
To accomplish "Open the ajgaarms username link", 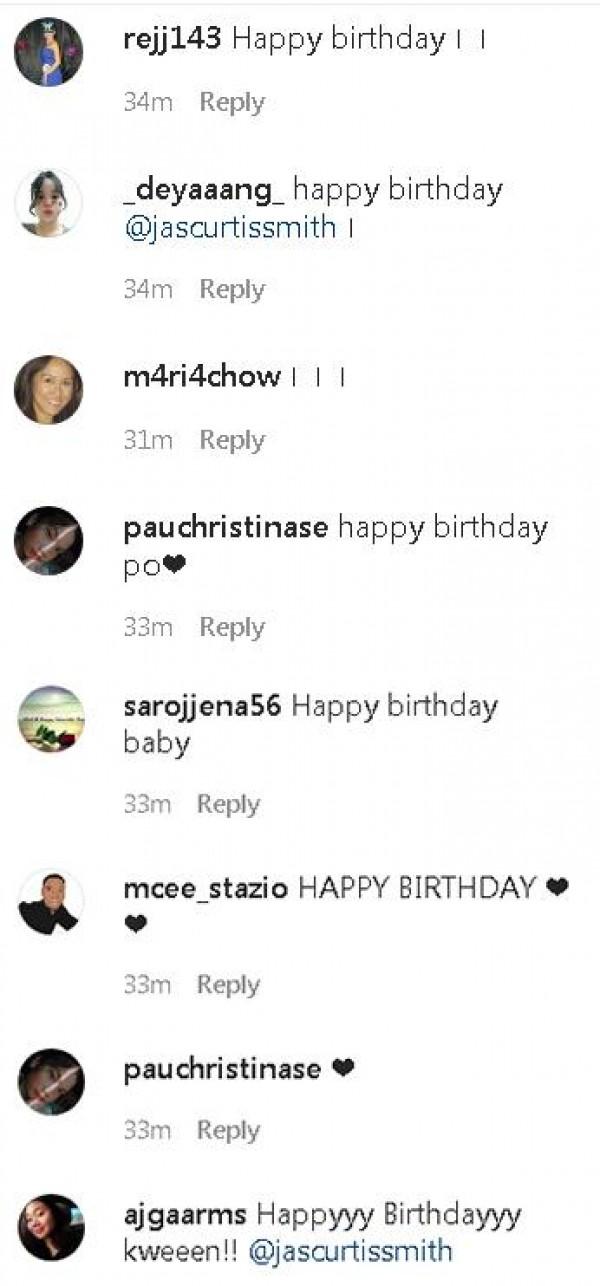I will [x=186, y=1216].
